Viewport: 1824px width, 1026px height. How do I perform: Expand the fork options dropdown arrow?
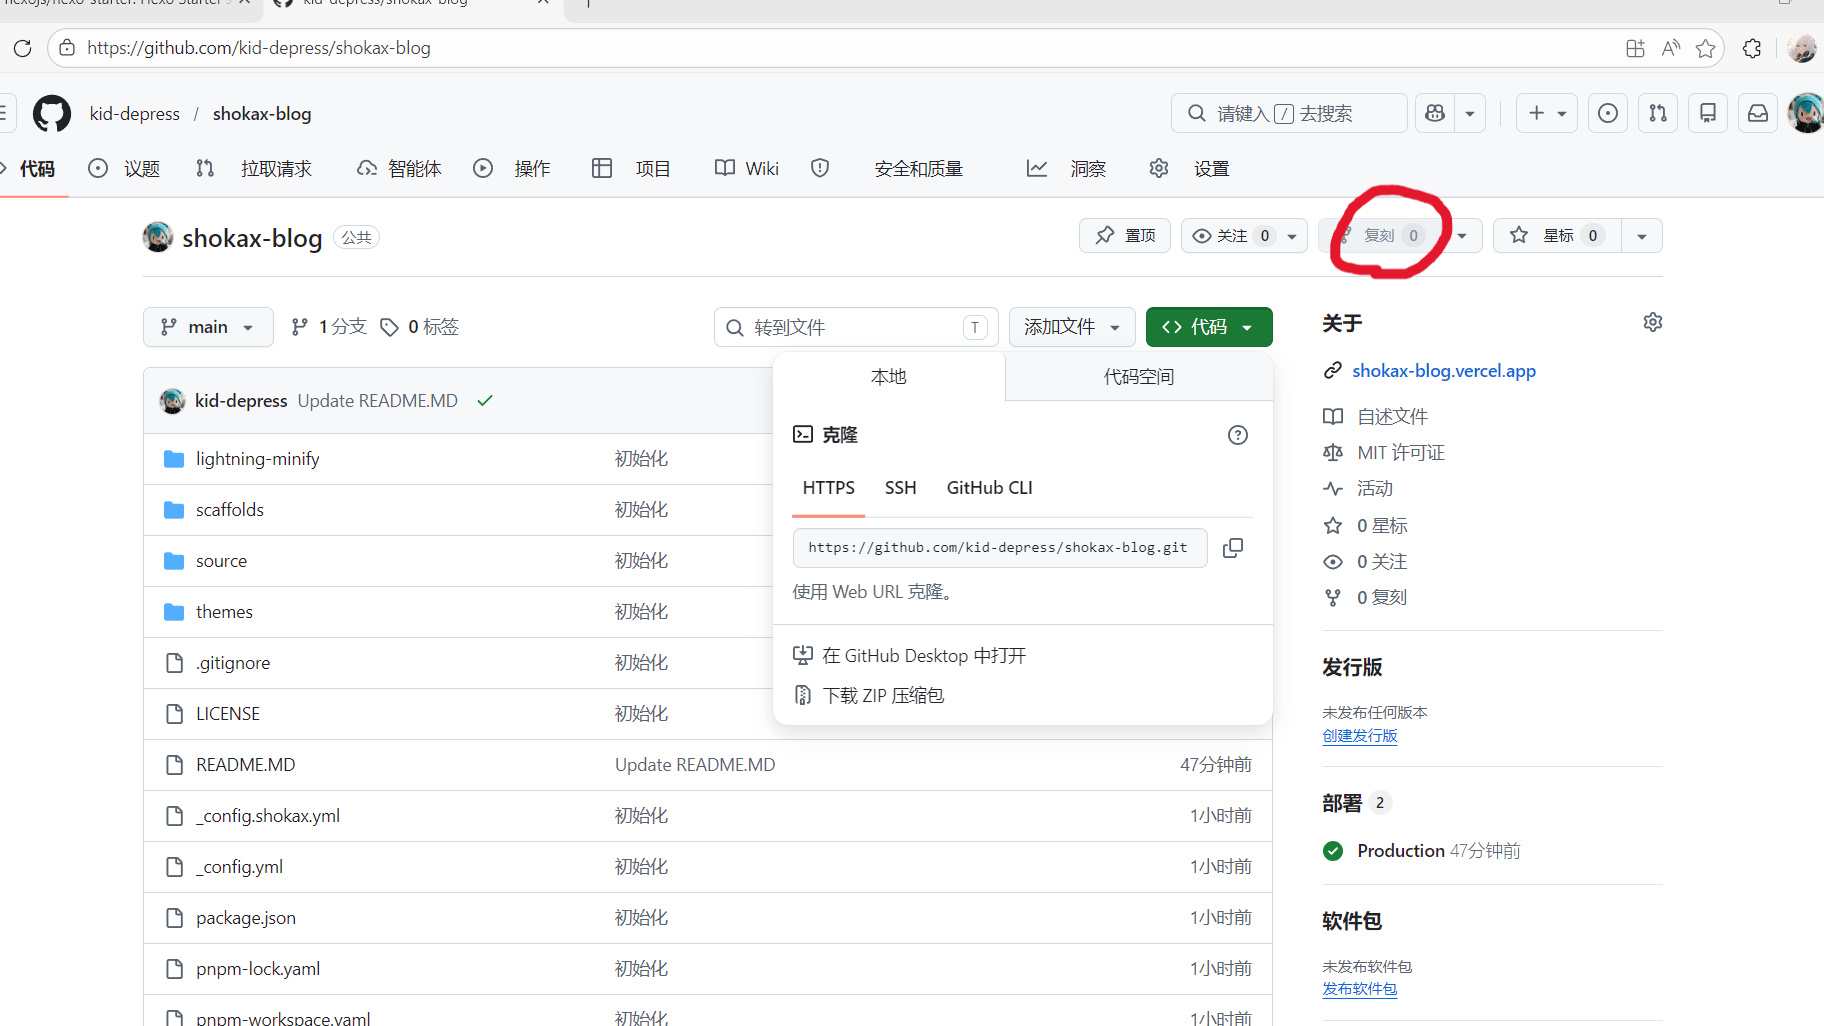1462,236
